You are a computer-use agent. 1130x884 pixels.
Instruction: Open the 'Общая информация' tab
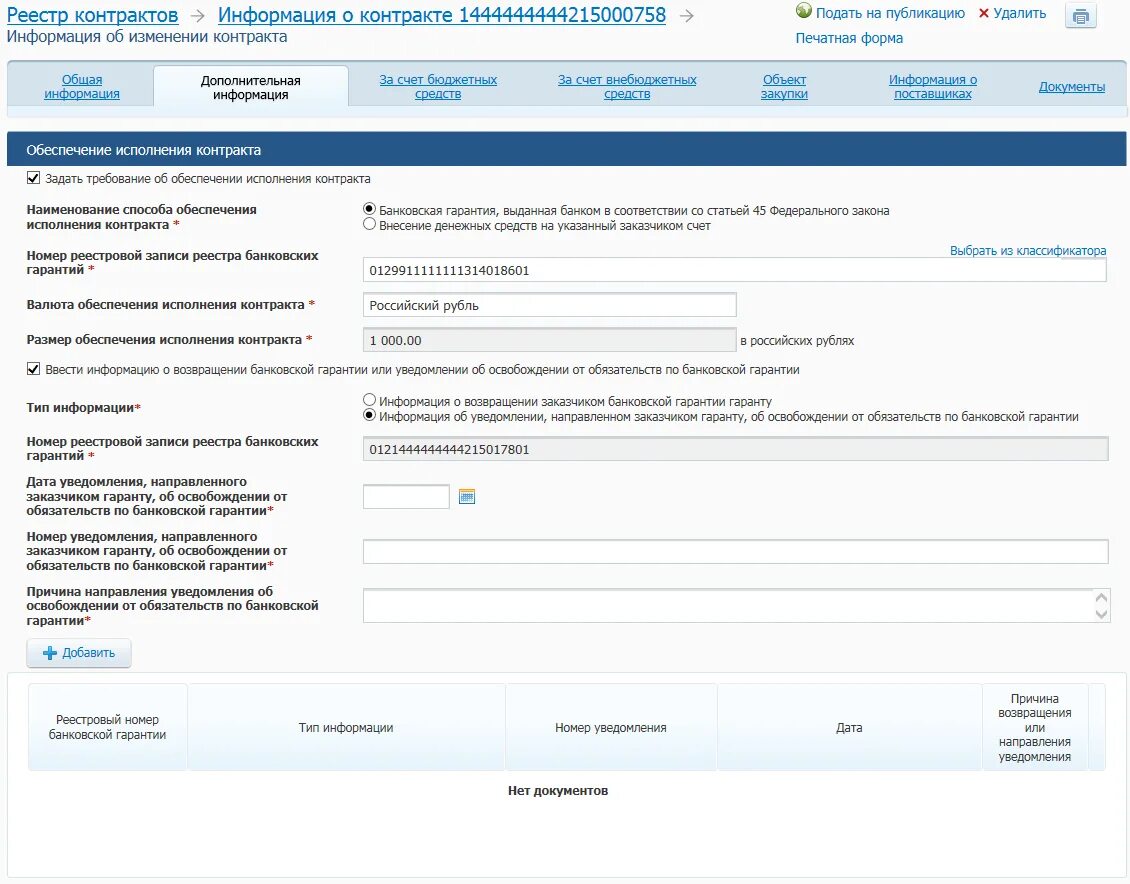click(81, 86)
